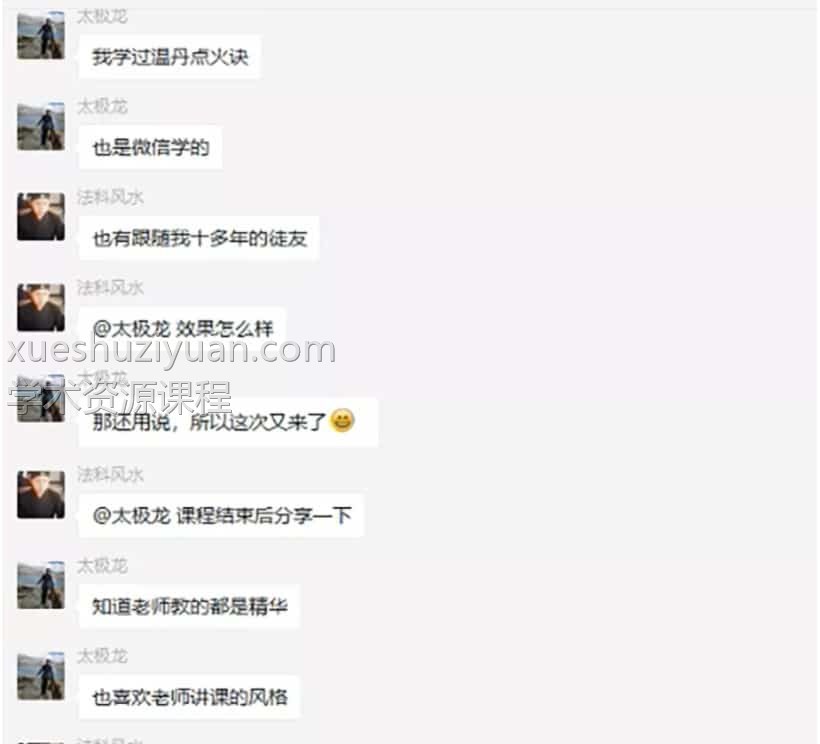820x744 pixels.
Task: Click the 太极龙 name above "也是微信学的"
Action: click(x=102, y=107)
